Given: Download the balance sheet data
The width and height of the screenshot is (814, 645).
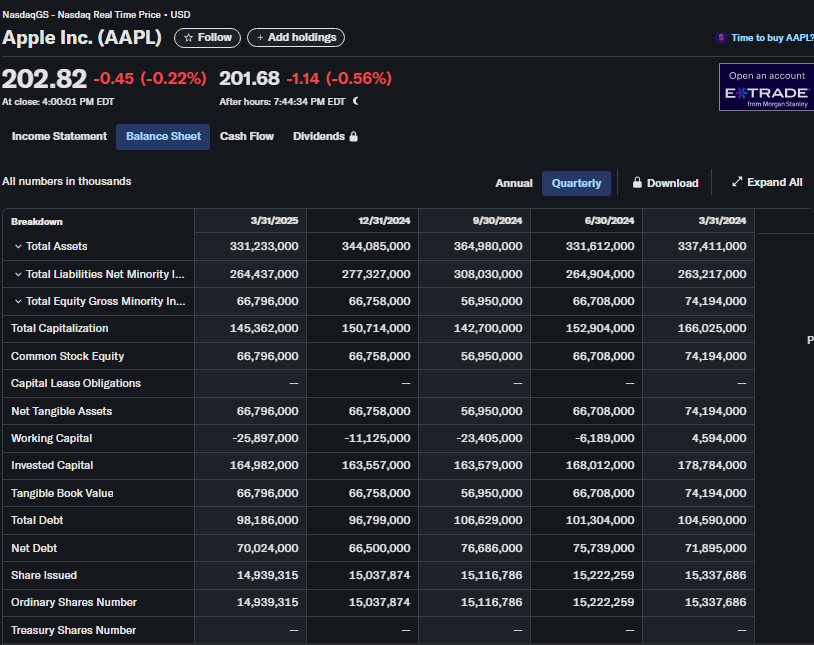Looking at the screenshot, I should click(x=666, y=183).
